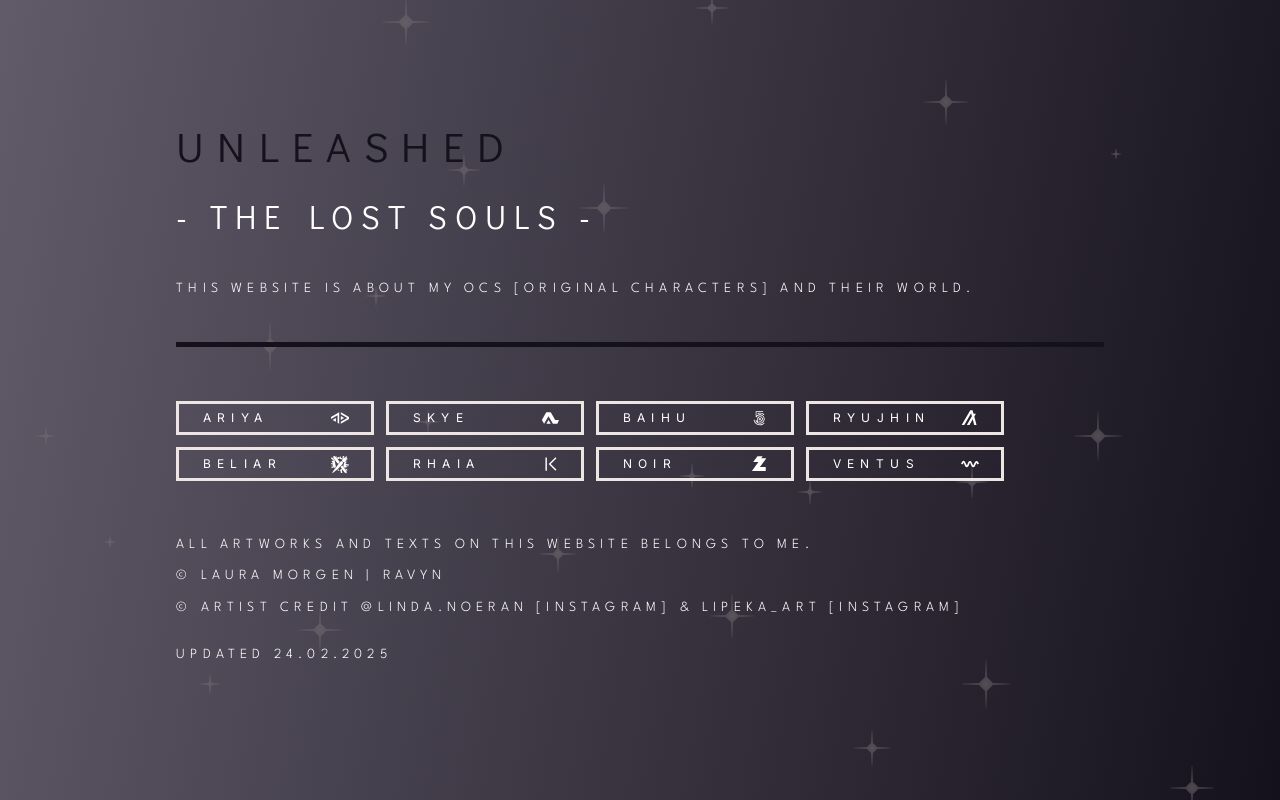The height and width of the screenshot is (800, 1280).
Task: Click the UNLEASHED site title
Action: pyautogui.click(x=343, y=147)
